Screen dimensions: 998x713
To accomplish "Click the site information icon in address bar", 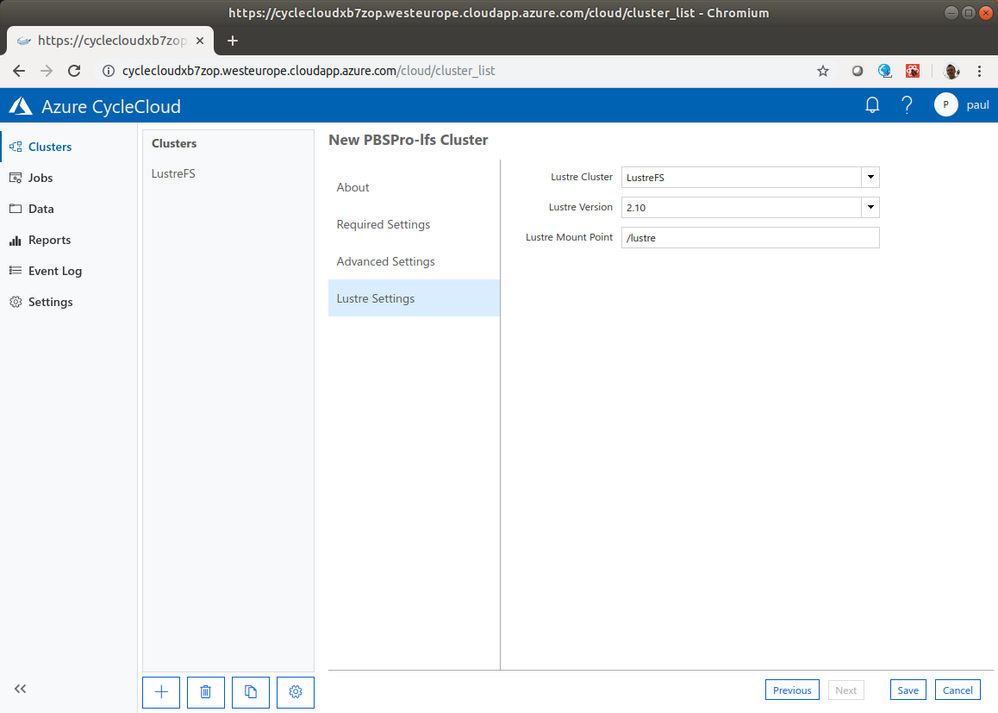I will point(108,71).
